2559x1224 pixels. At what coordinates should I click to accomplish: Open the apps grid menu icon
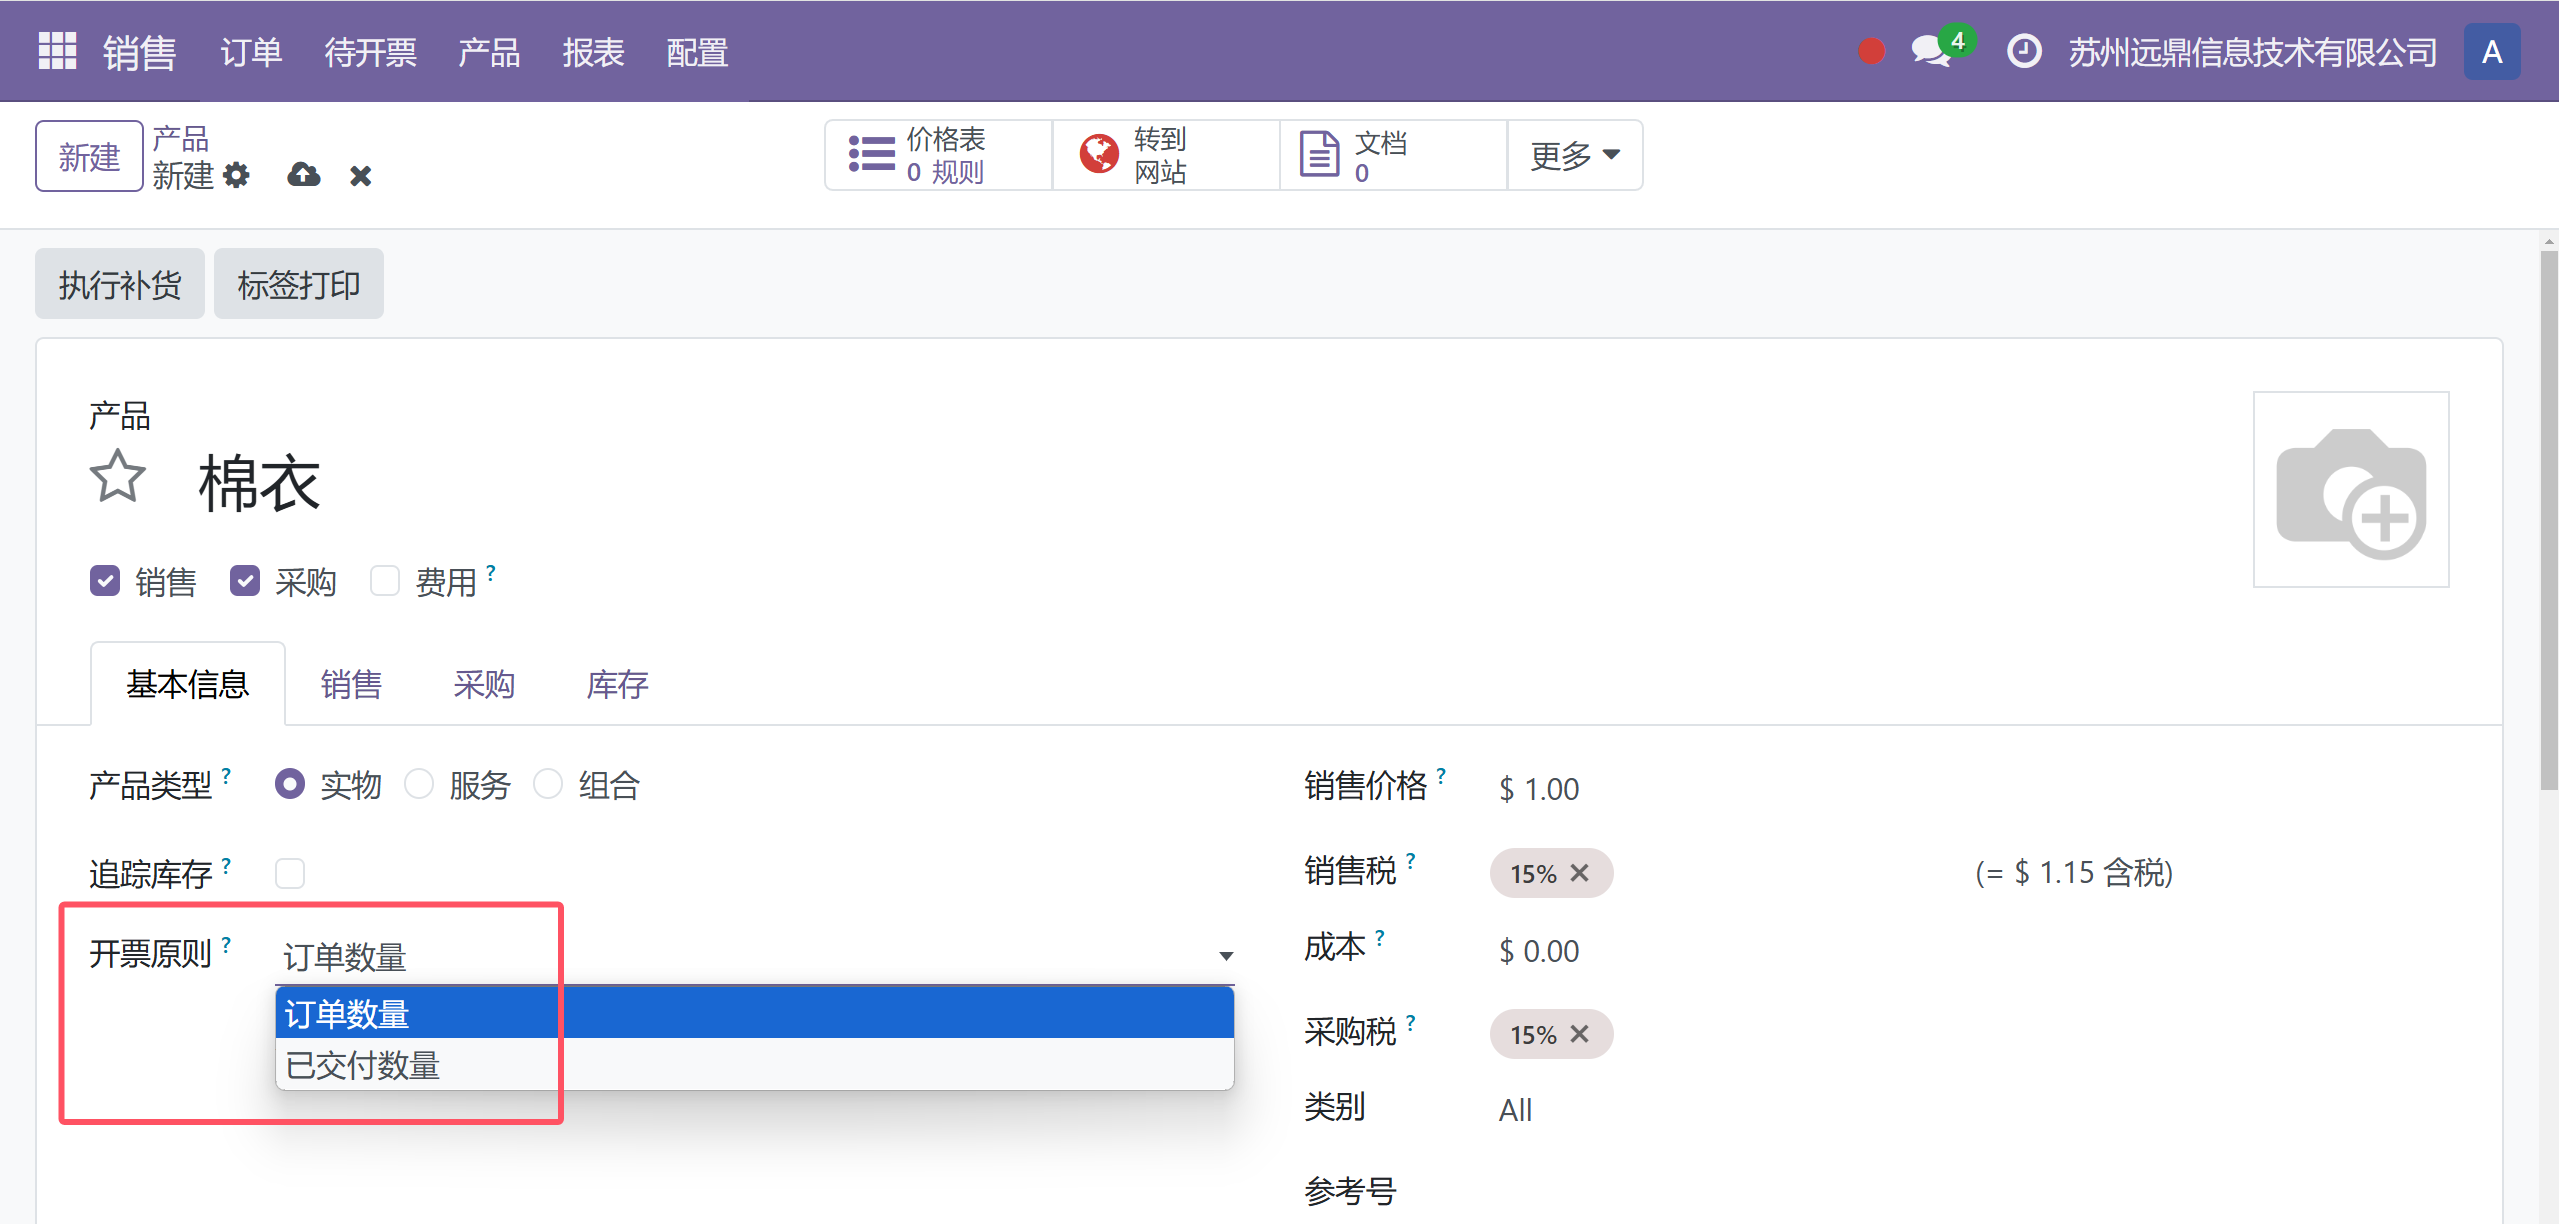(57, 51)
